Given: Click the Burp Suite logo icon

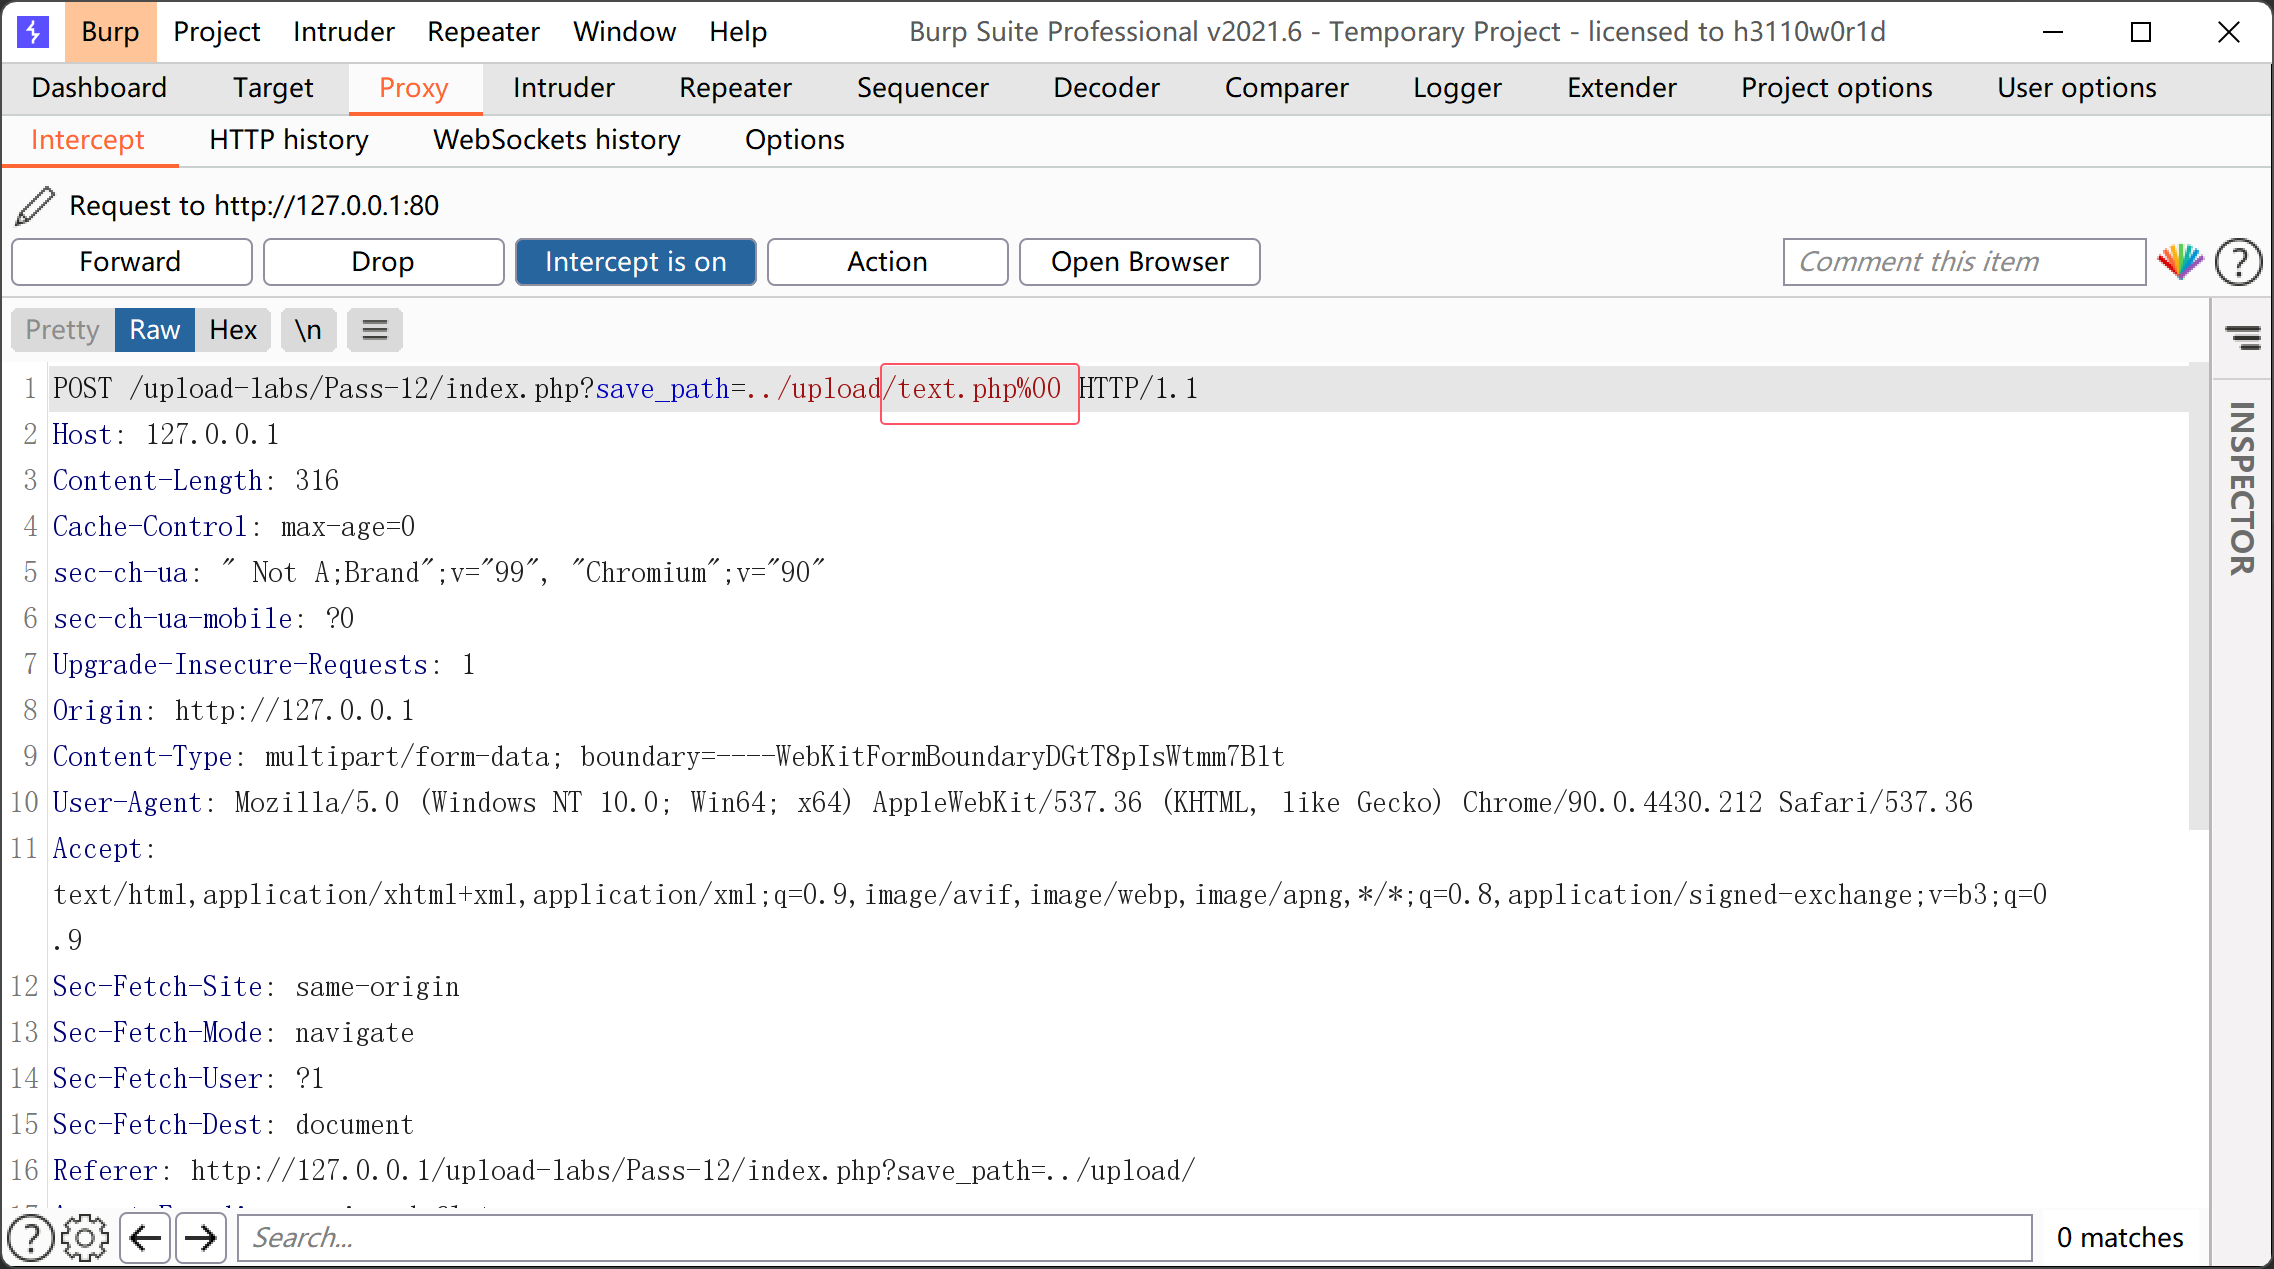Looking at the screenshot, I should click(32, 32).
